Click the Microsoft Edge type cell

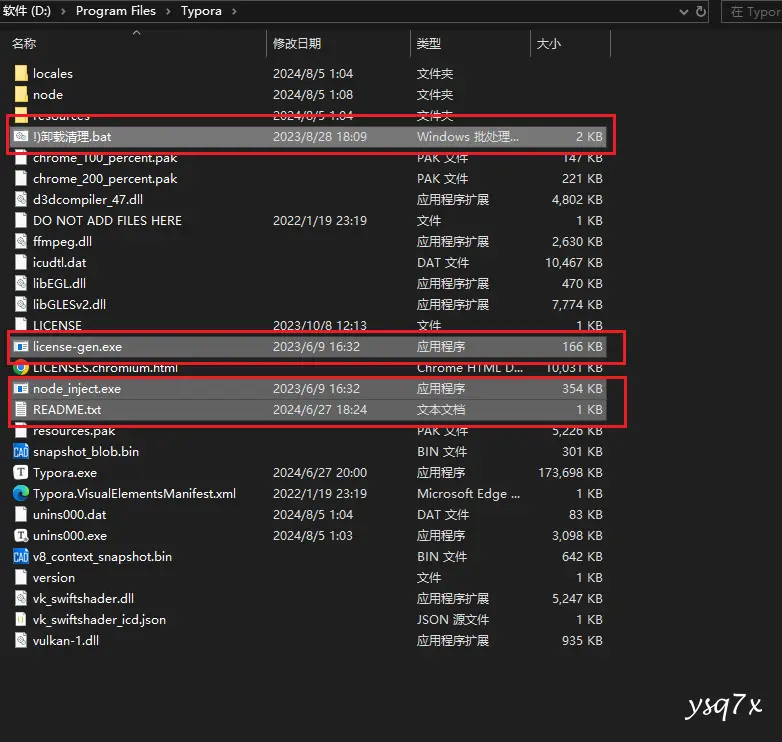[468, 494]
